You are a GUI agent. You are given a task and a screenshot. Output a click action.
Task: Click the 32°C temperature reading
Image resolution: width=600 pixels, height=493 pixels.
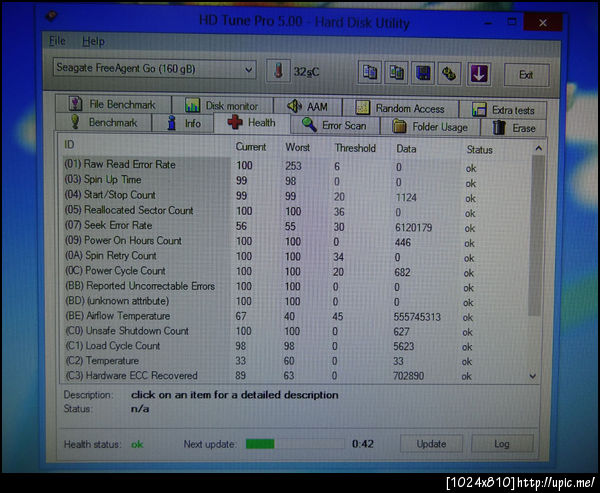[306, 72]
